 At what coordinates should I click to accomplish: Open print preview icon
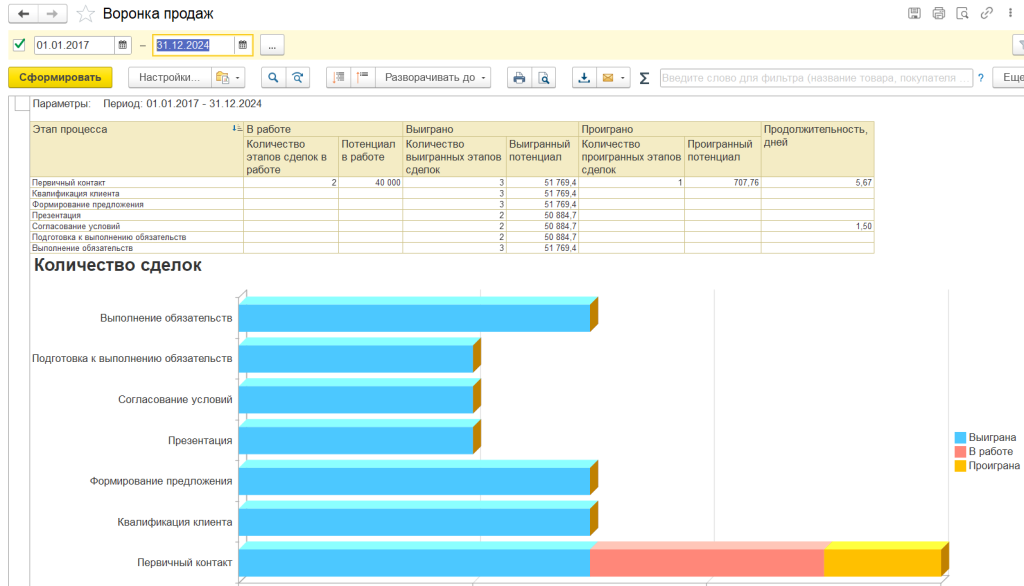point(543,78)
